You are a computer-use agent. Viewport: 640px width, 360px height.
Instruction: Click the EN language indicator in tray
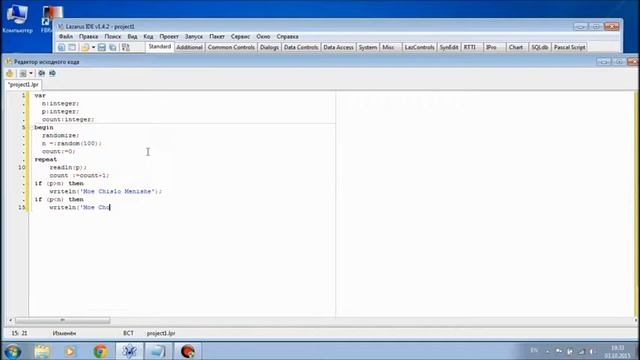coord(534,350)
